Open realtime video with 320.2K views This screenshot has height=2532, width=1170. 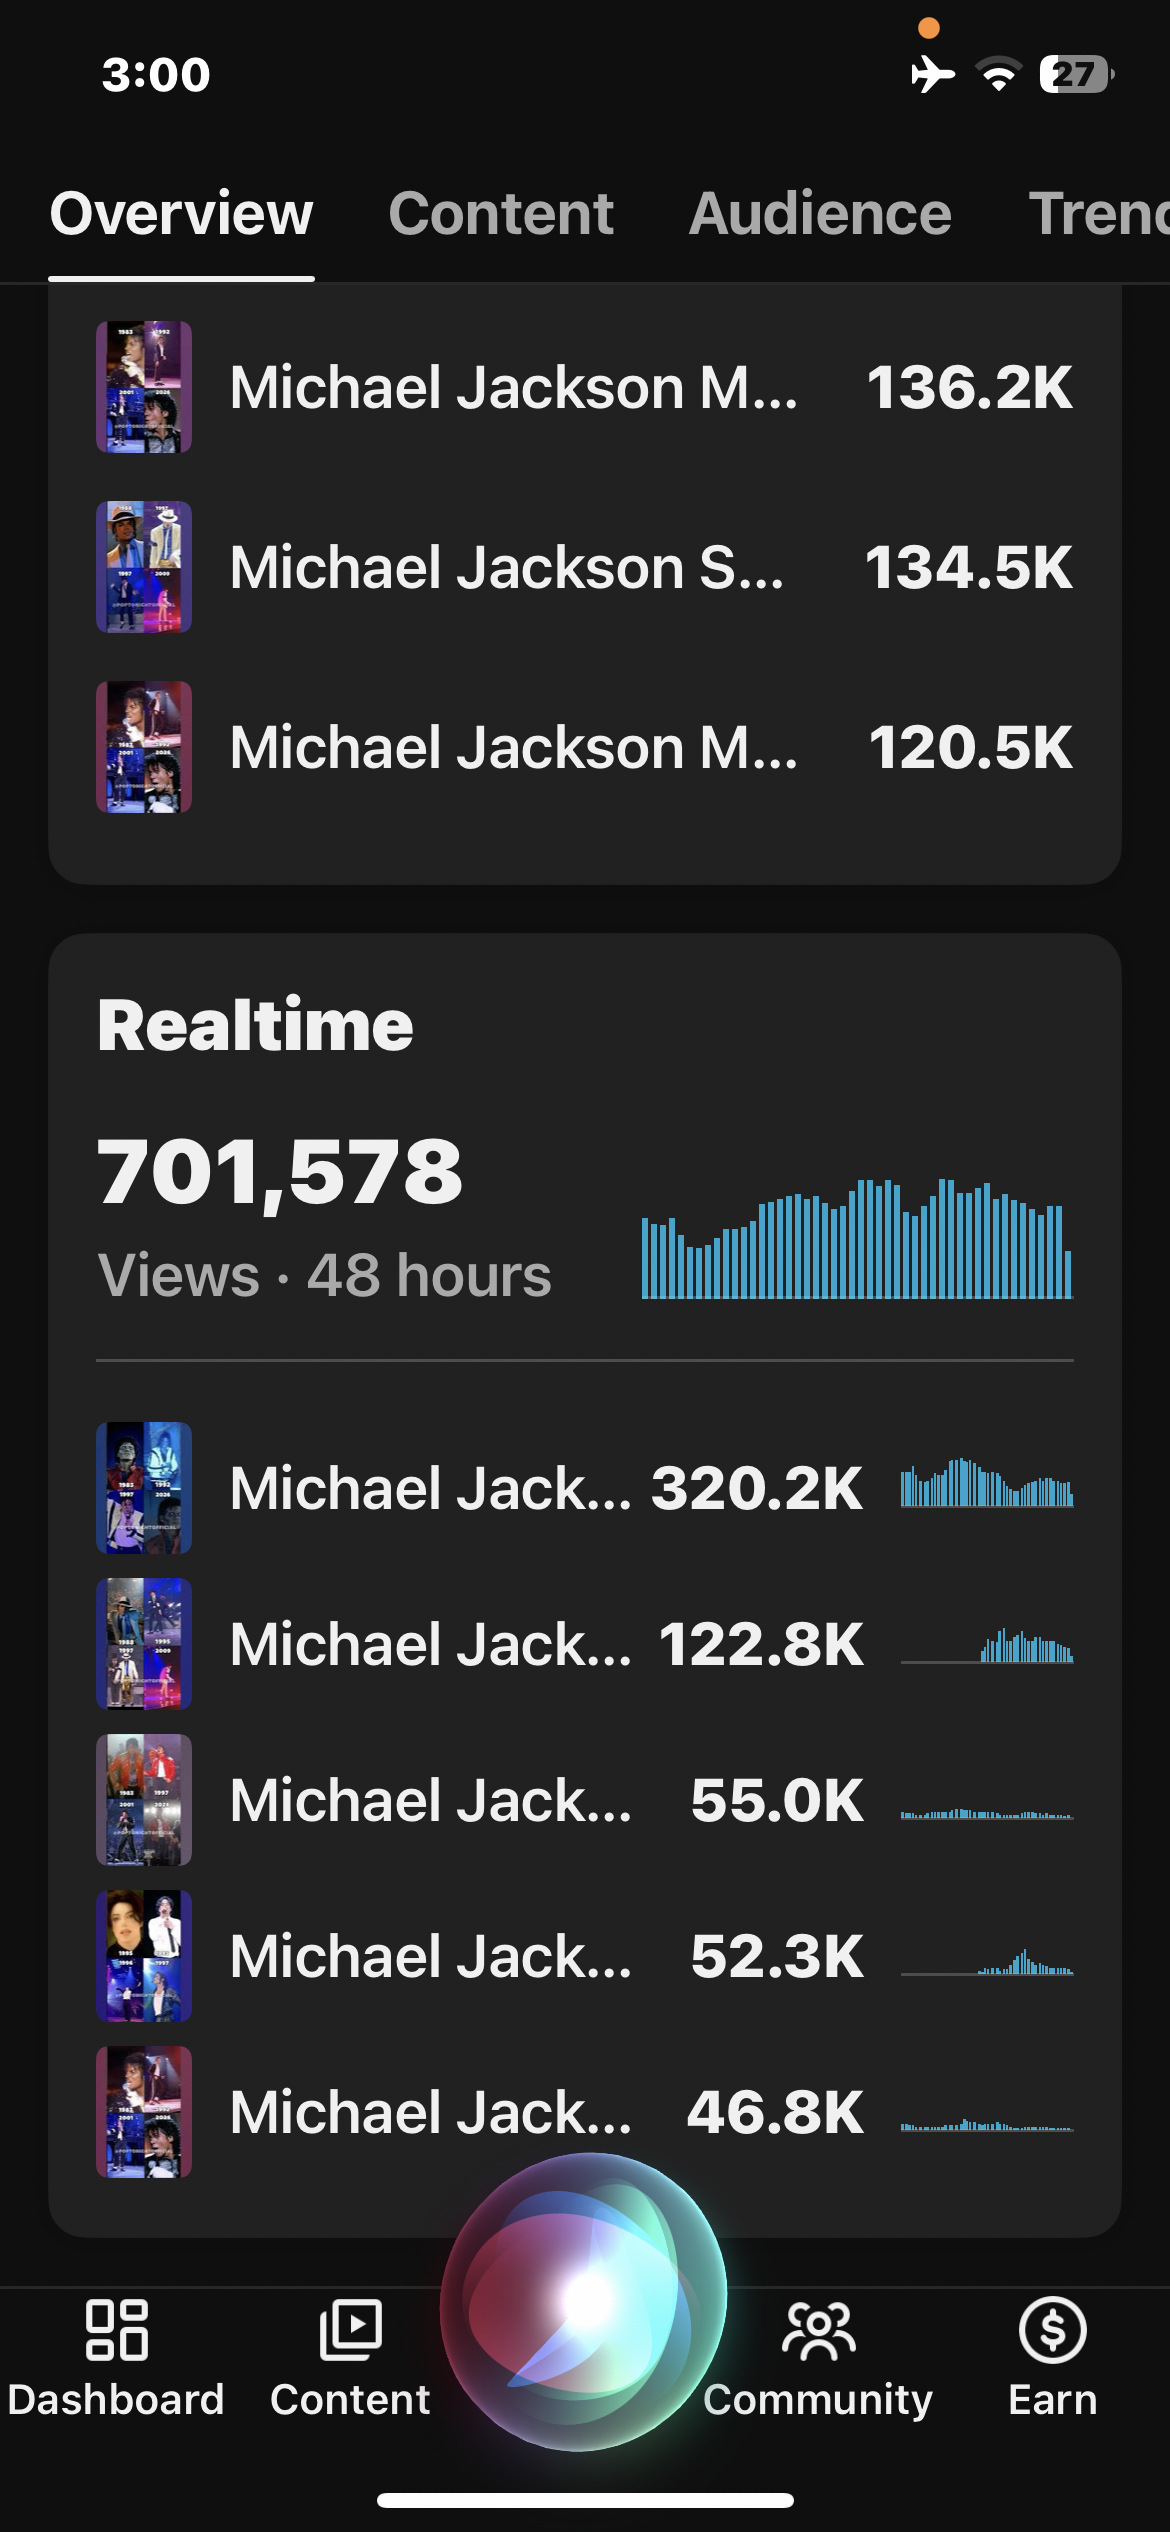(x=585, y=1487)
